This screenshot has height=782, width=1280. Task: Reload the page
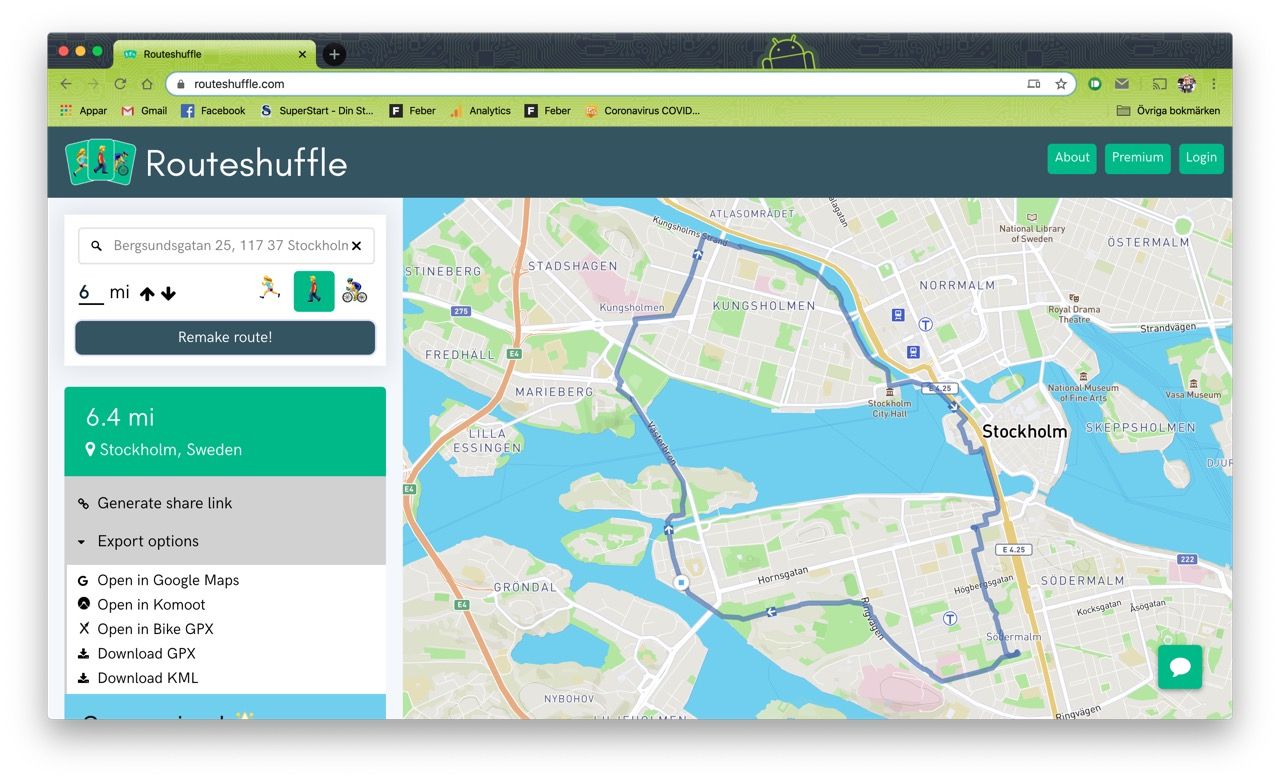[x=120, y=84]
